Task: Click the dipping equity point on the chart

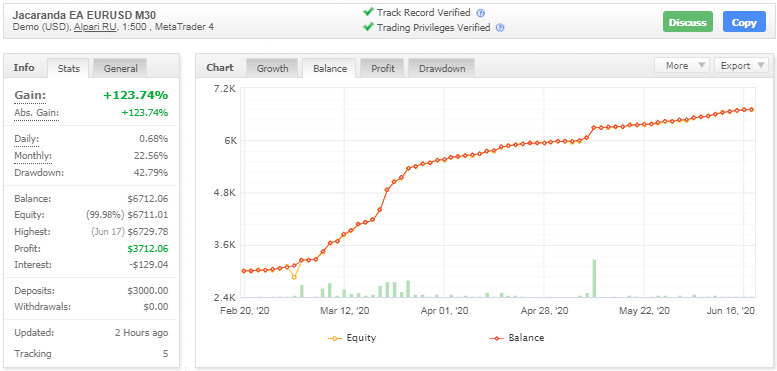Action: 294,277
